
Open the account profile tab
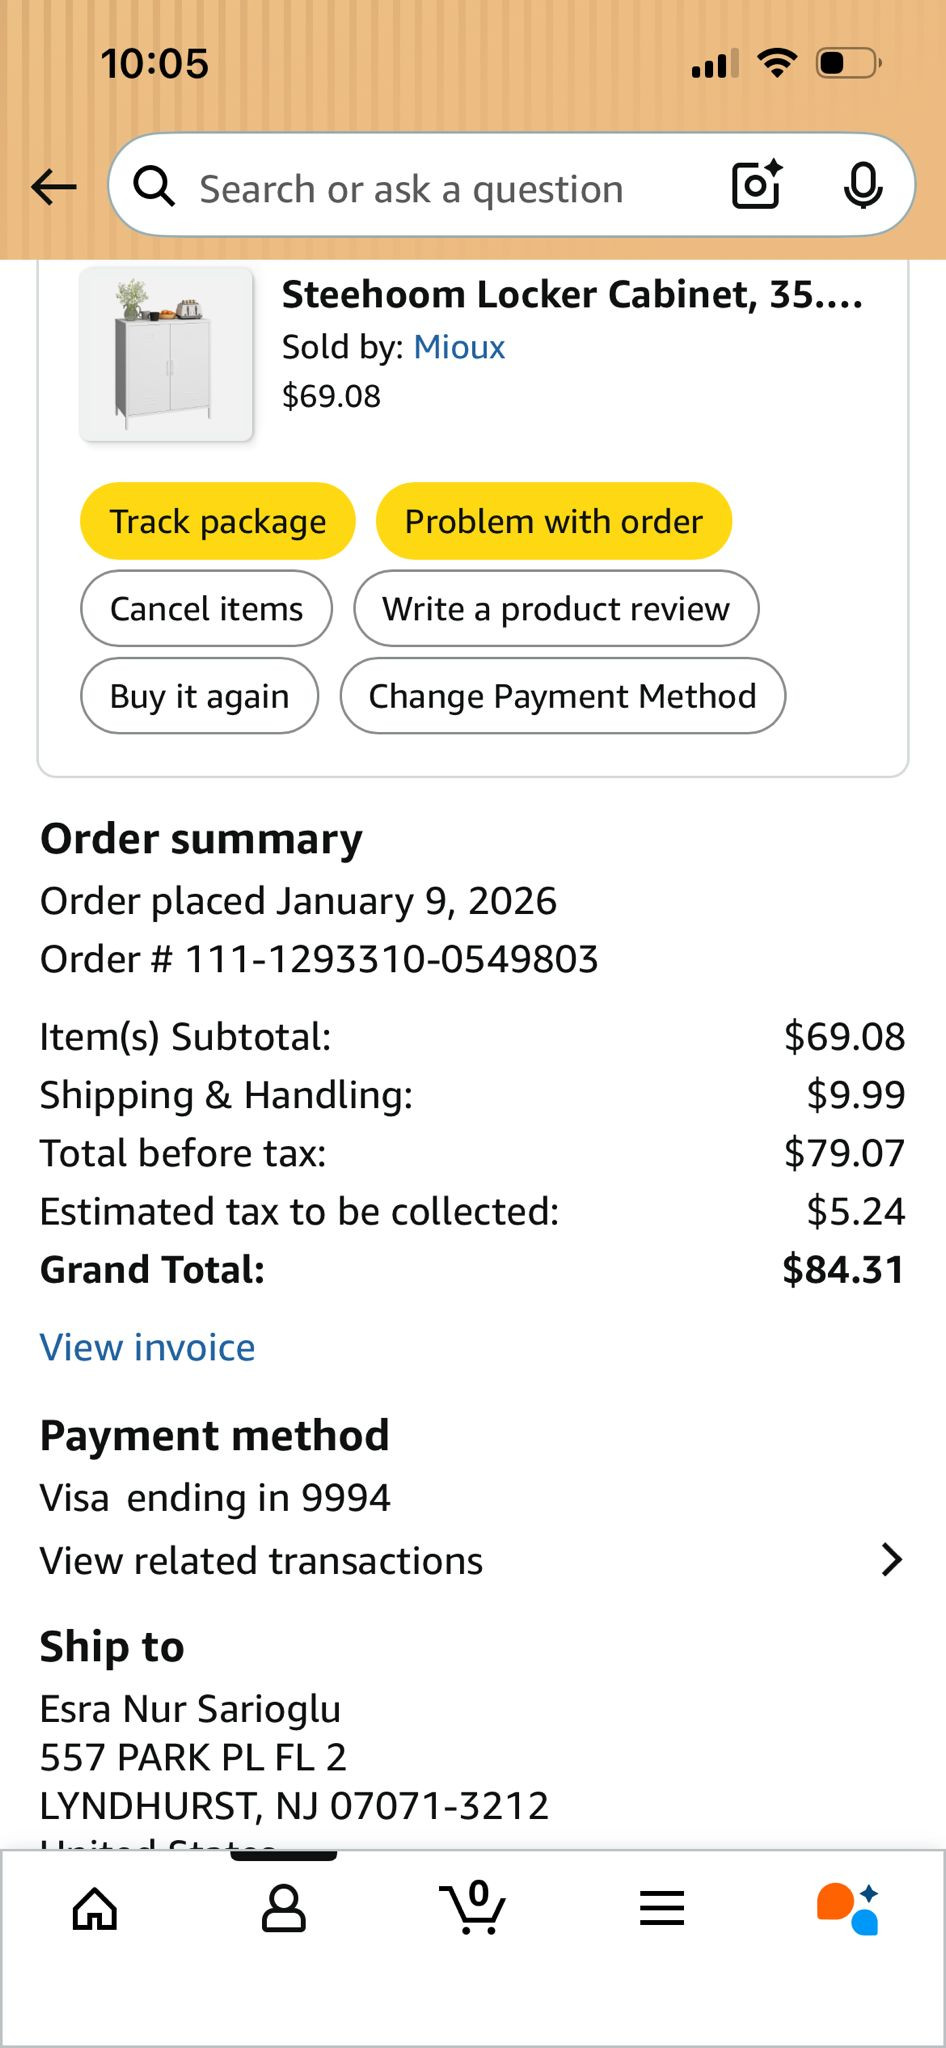point(283,1909)
